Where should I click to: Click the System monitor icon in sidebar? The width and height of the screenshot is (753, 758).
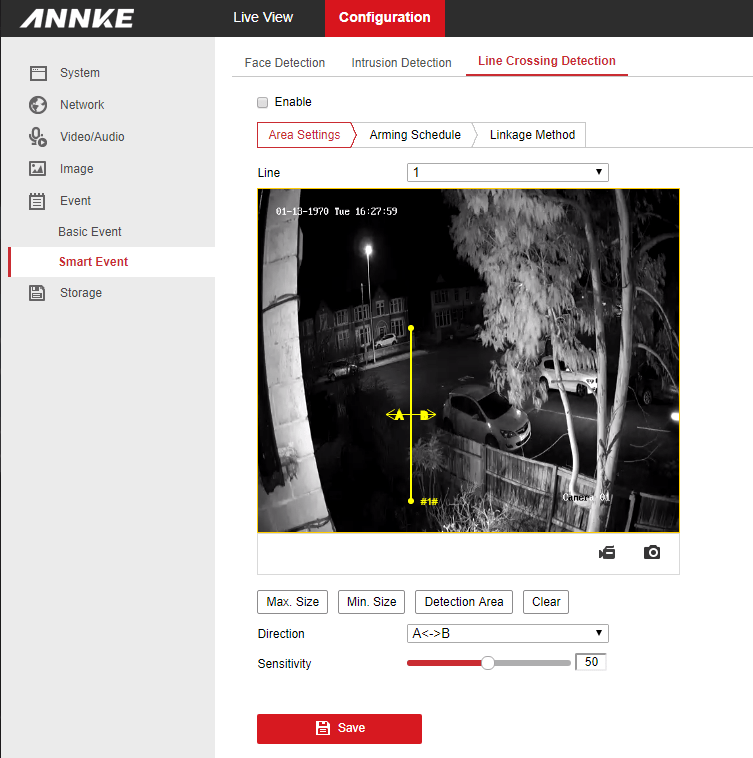pos(38,73)
